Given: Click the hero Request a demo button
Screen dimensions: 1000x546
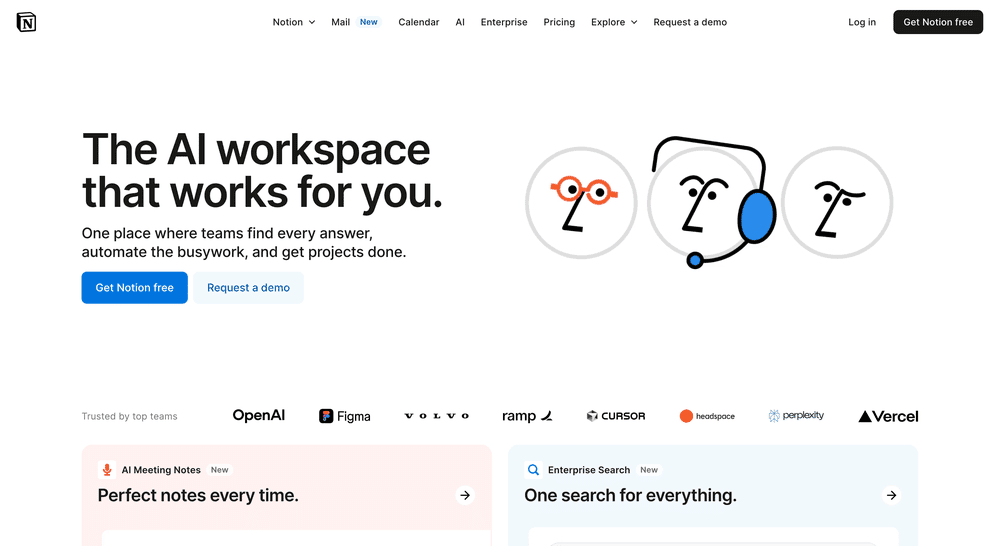Looking at the screenshot, I should [x=248, y=288].
